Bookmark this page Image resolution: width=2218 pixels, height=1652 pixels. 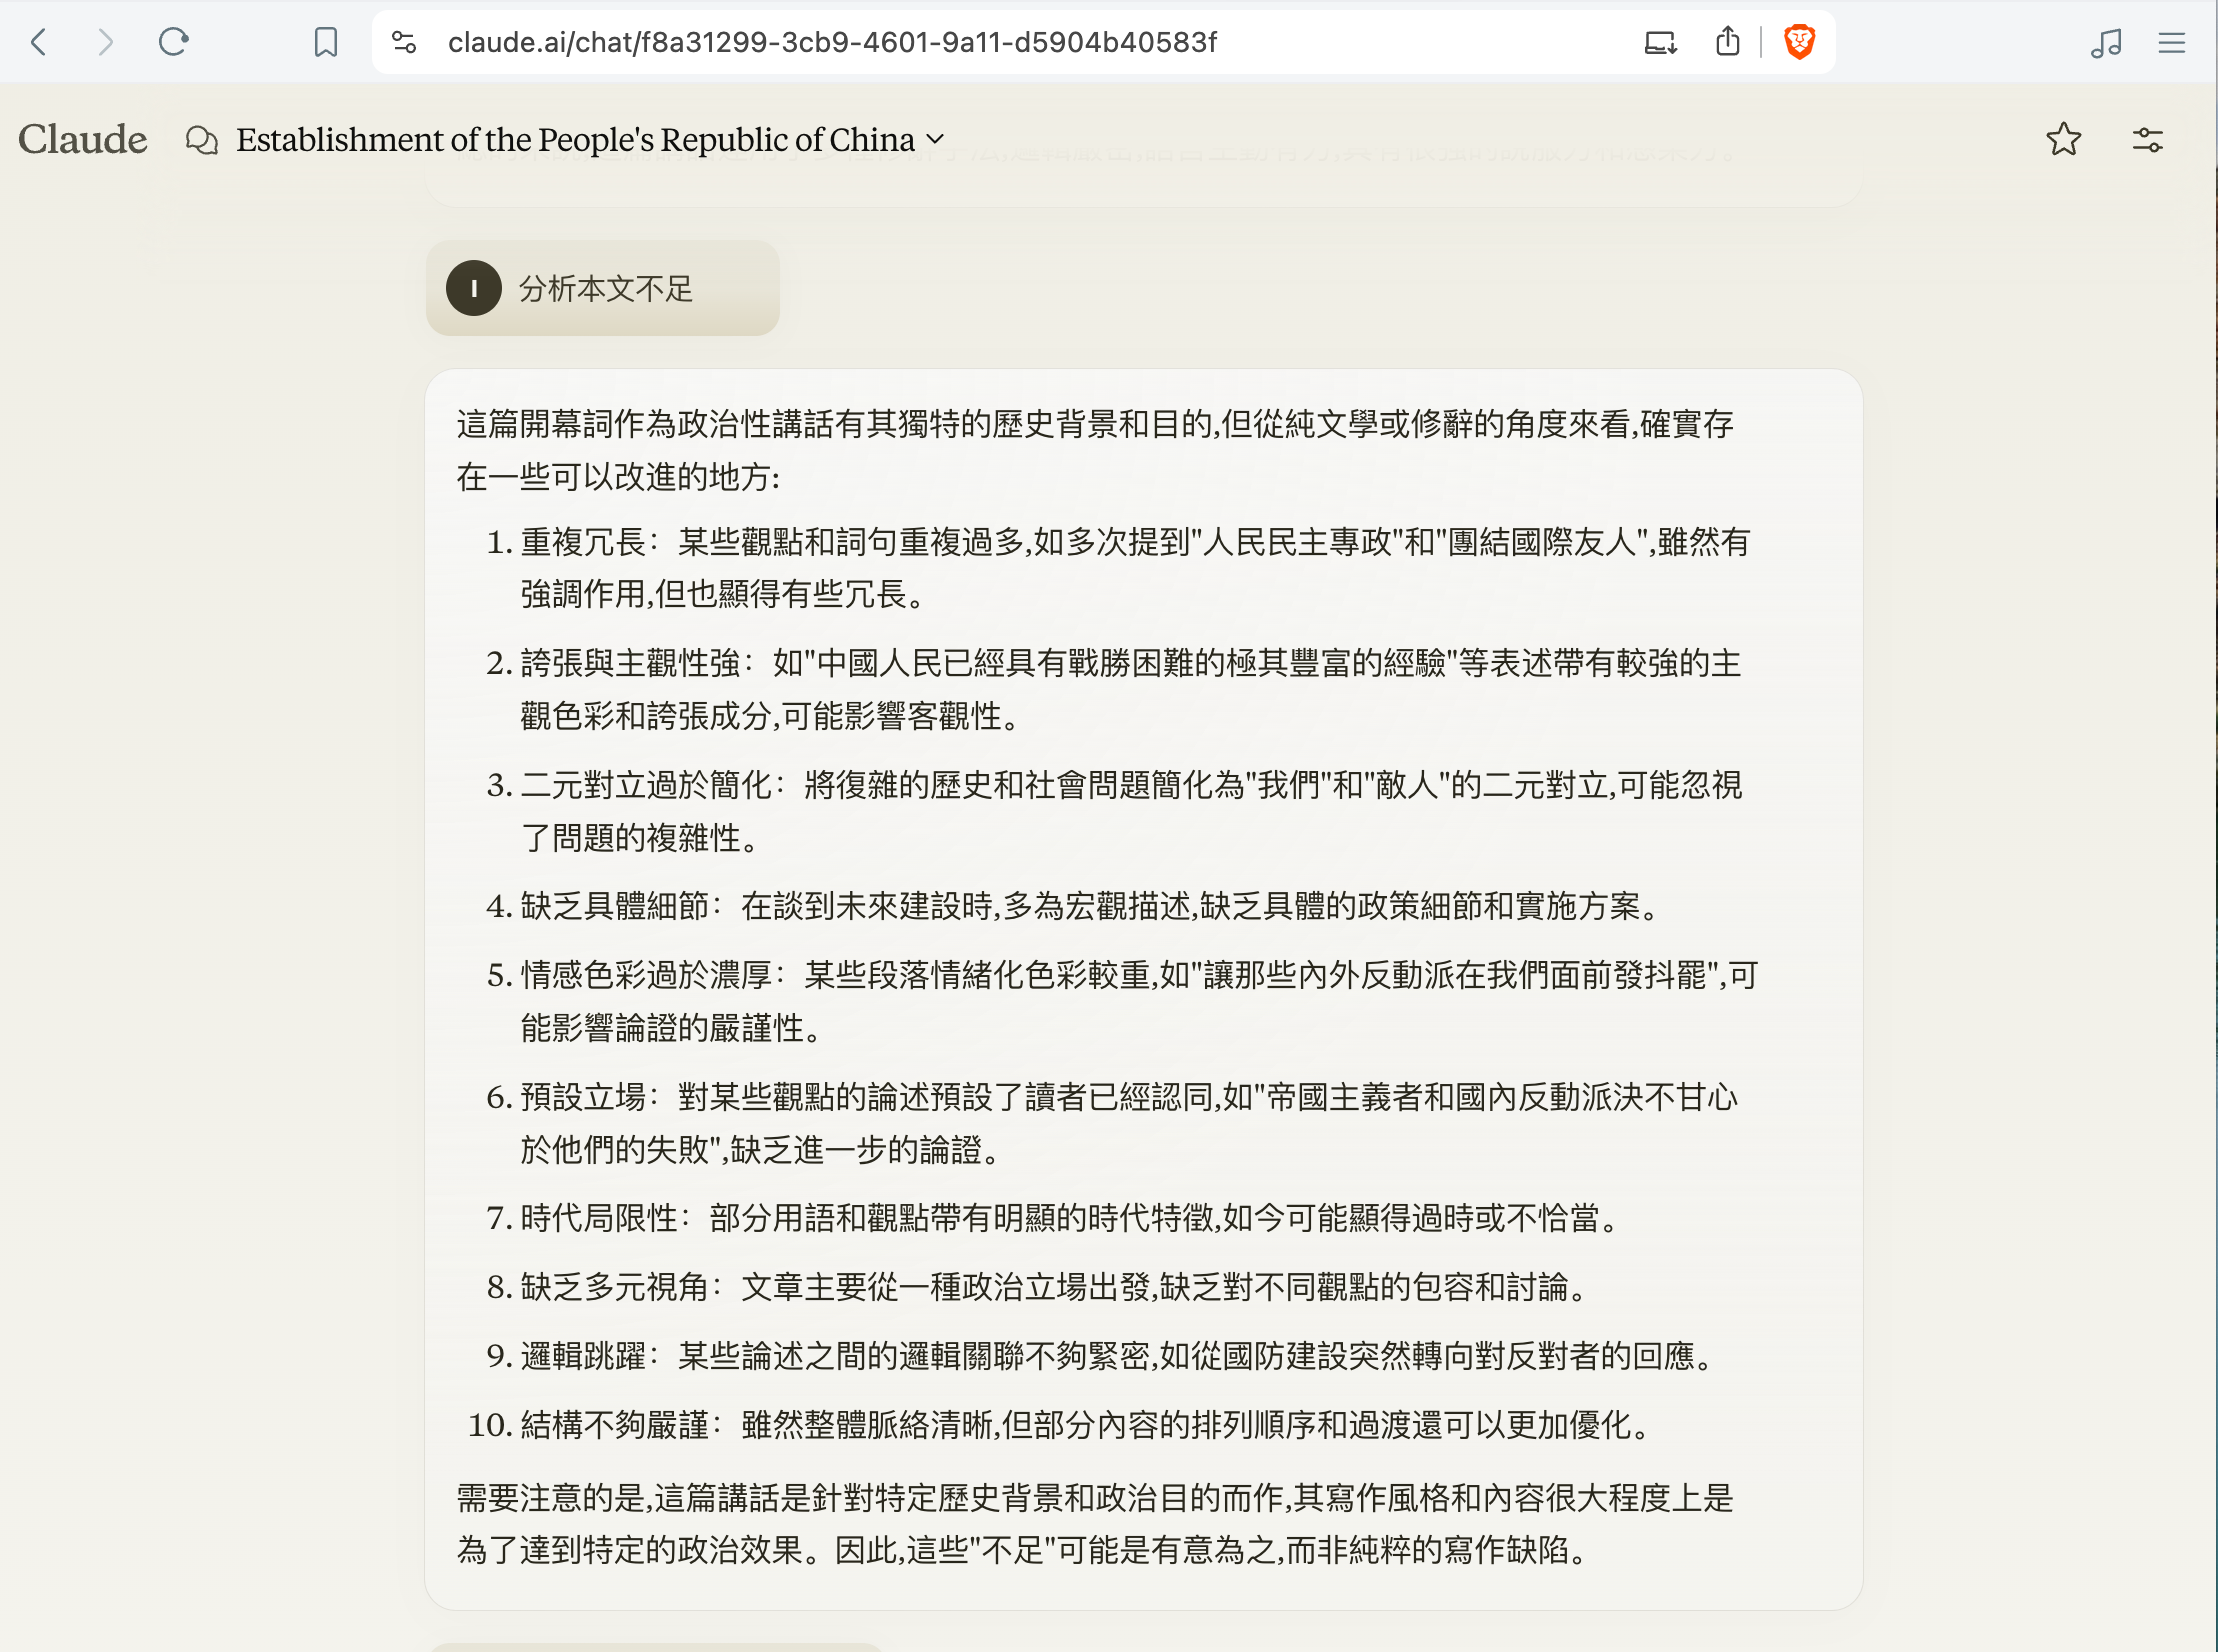coord(326,42)
